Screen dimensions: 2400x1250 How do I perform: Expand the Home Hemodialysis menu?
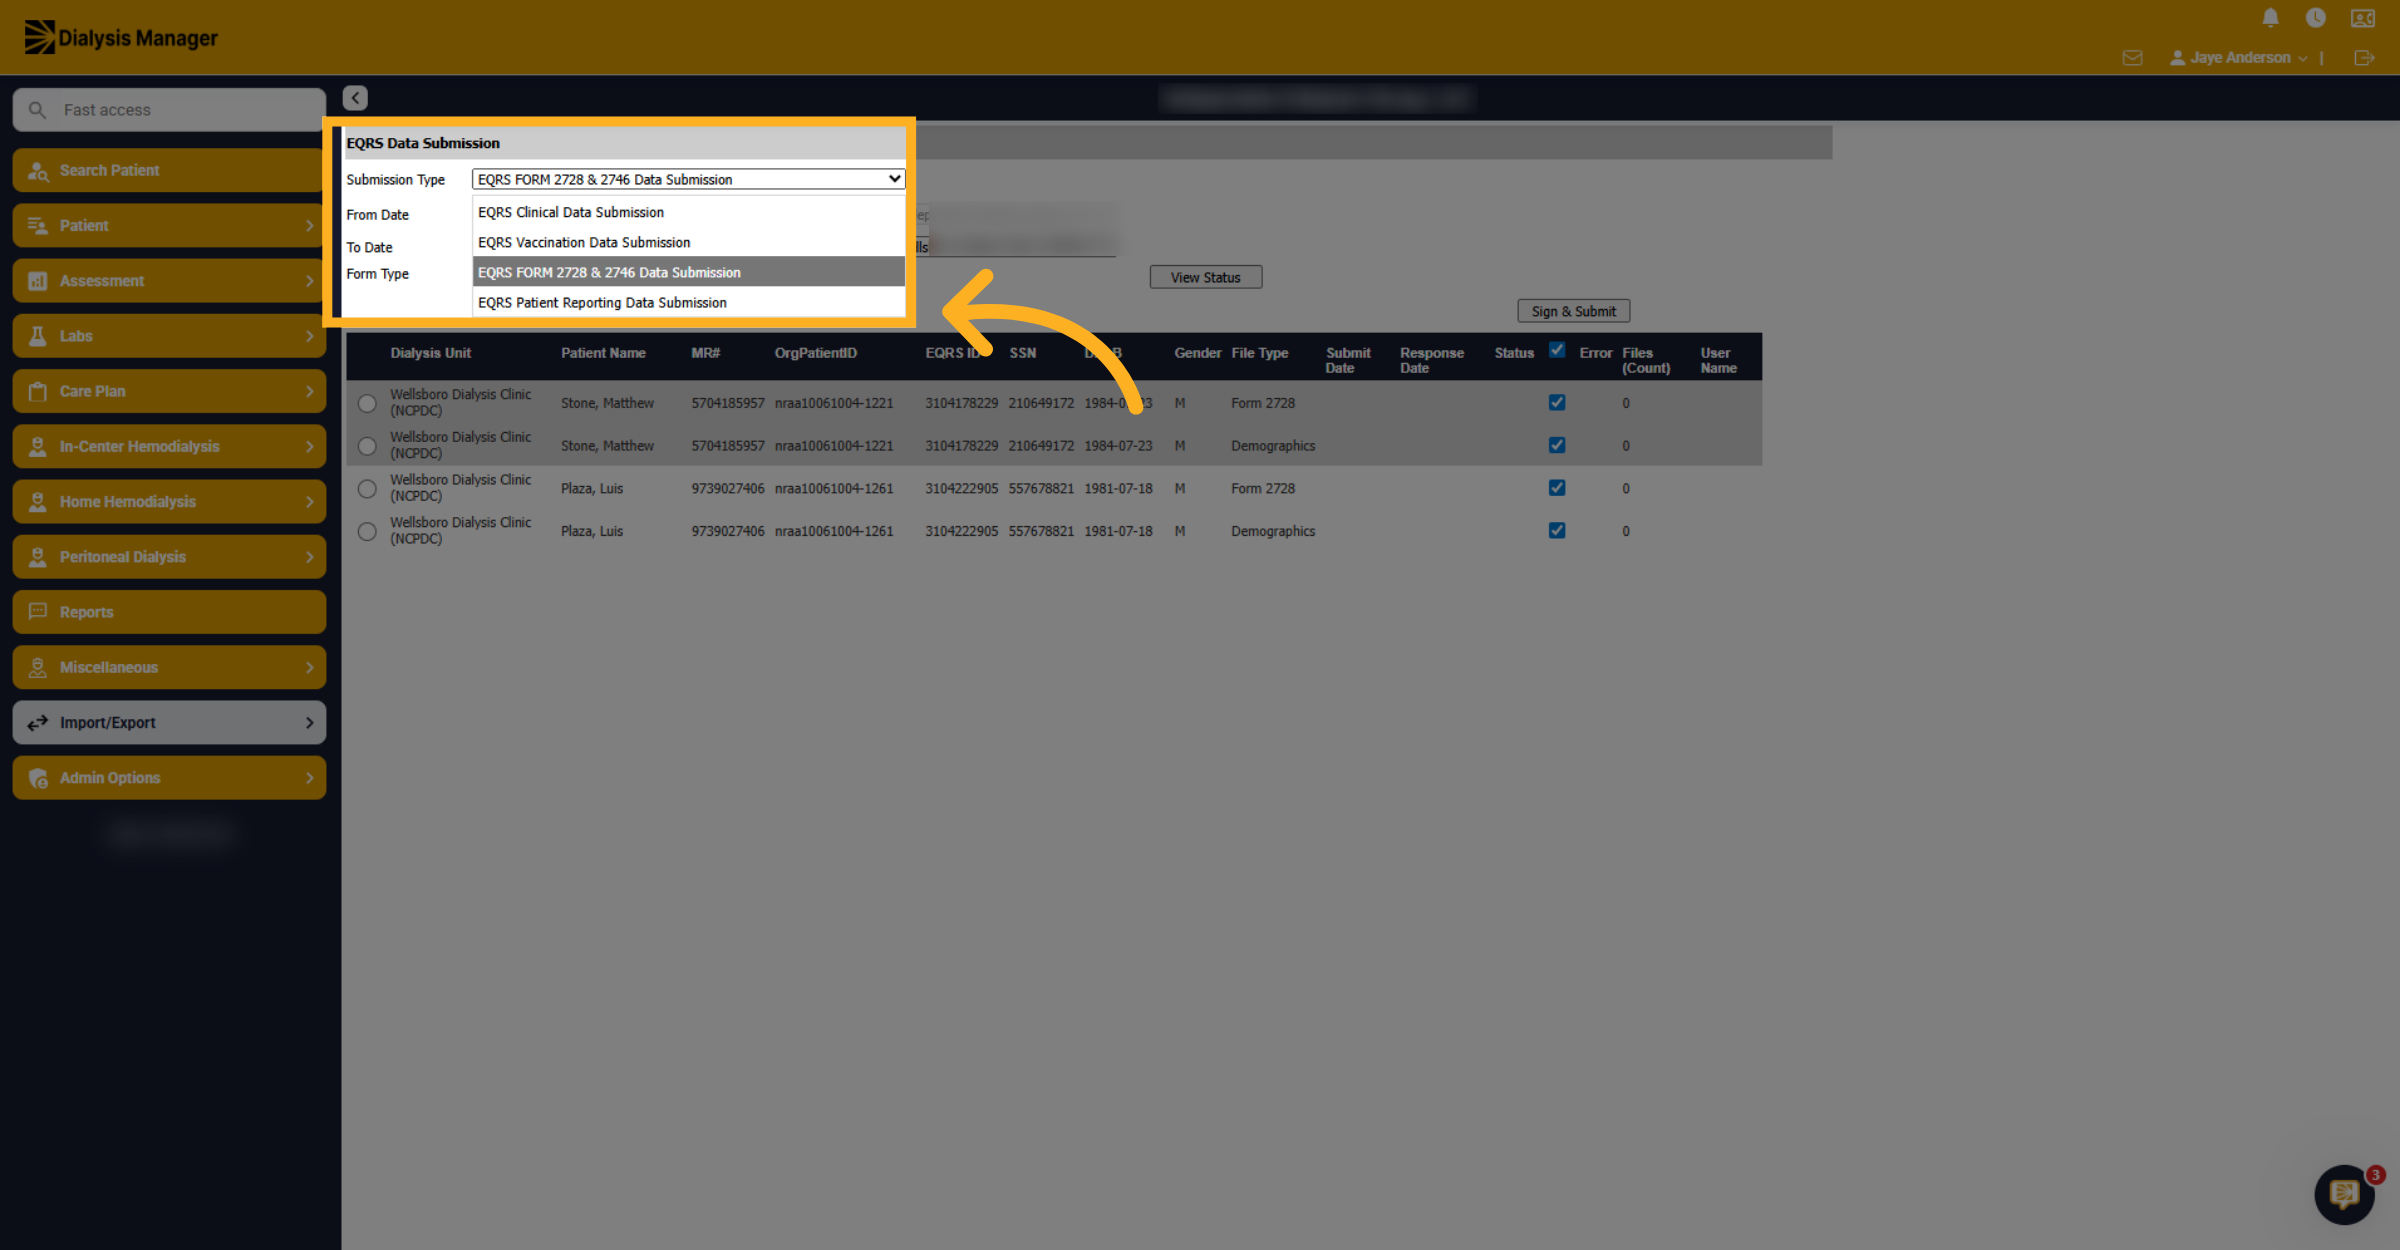point(169,502)
